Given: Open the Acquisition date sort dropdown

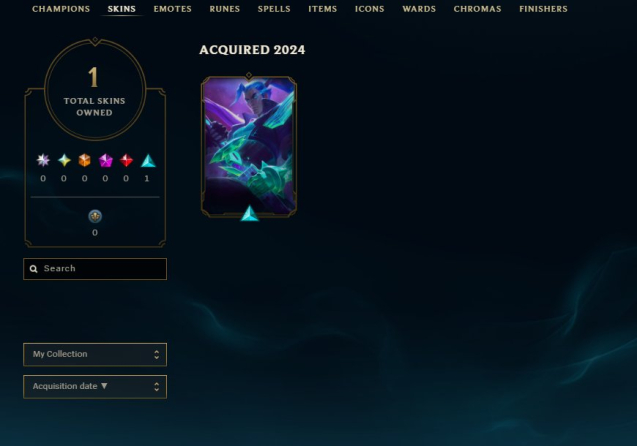Looking at the screenshot, I should [x=95, y=387].
